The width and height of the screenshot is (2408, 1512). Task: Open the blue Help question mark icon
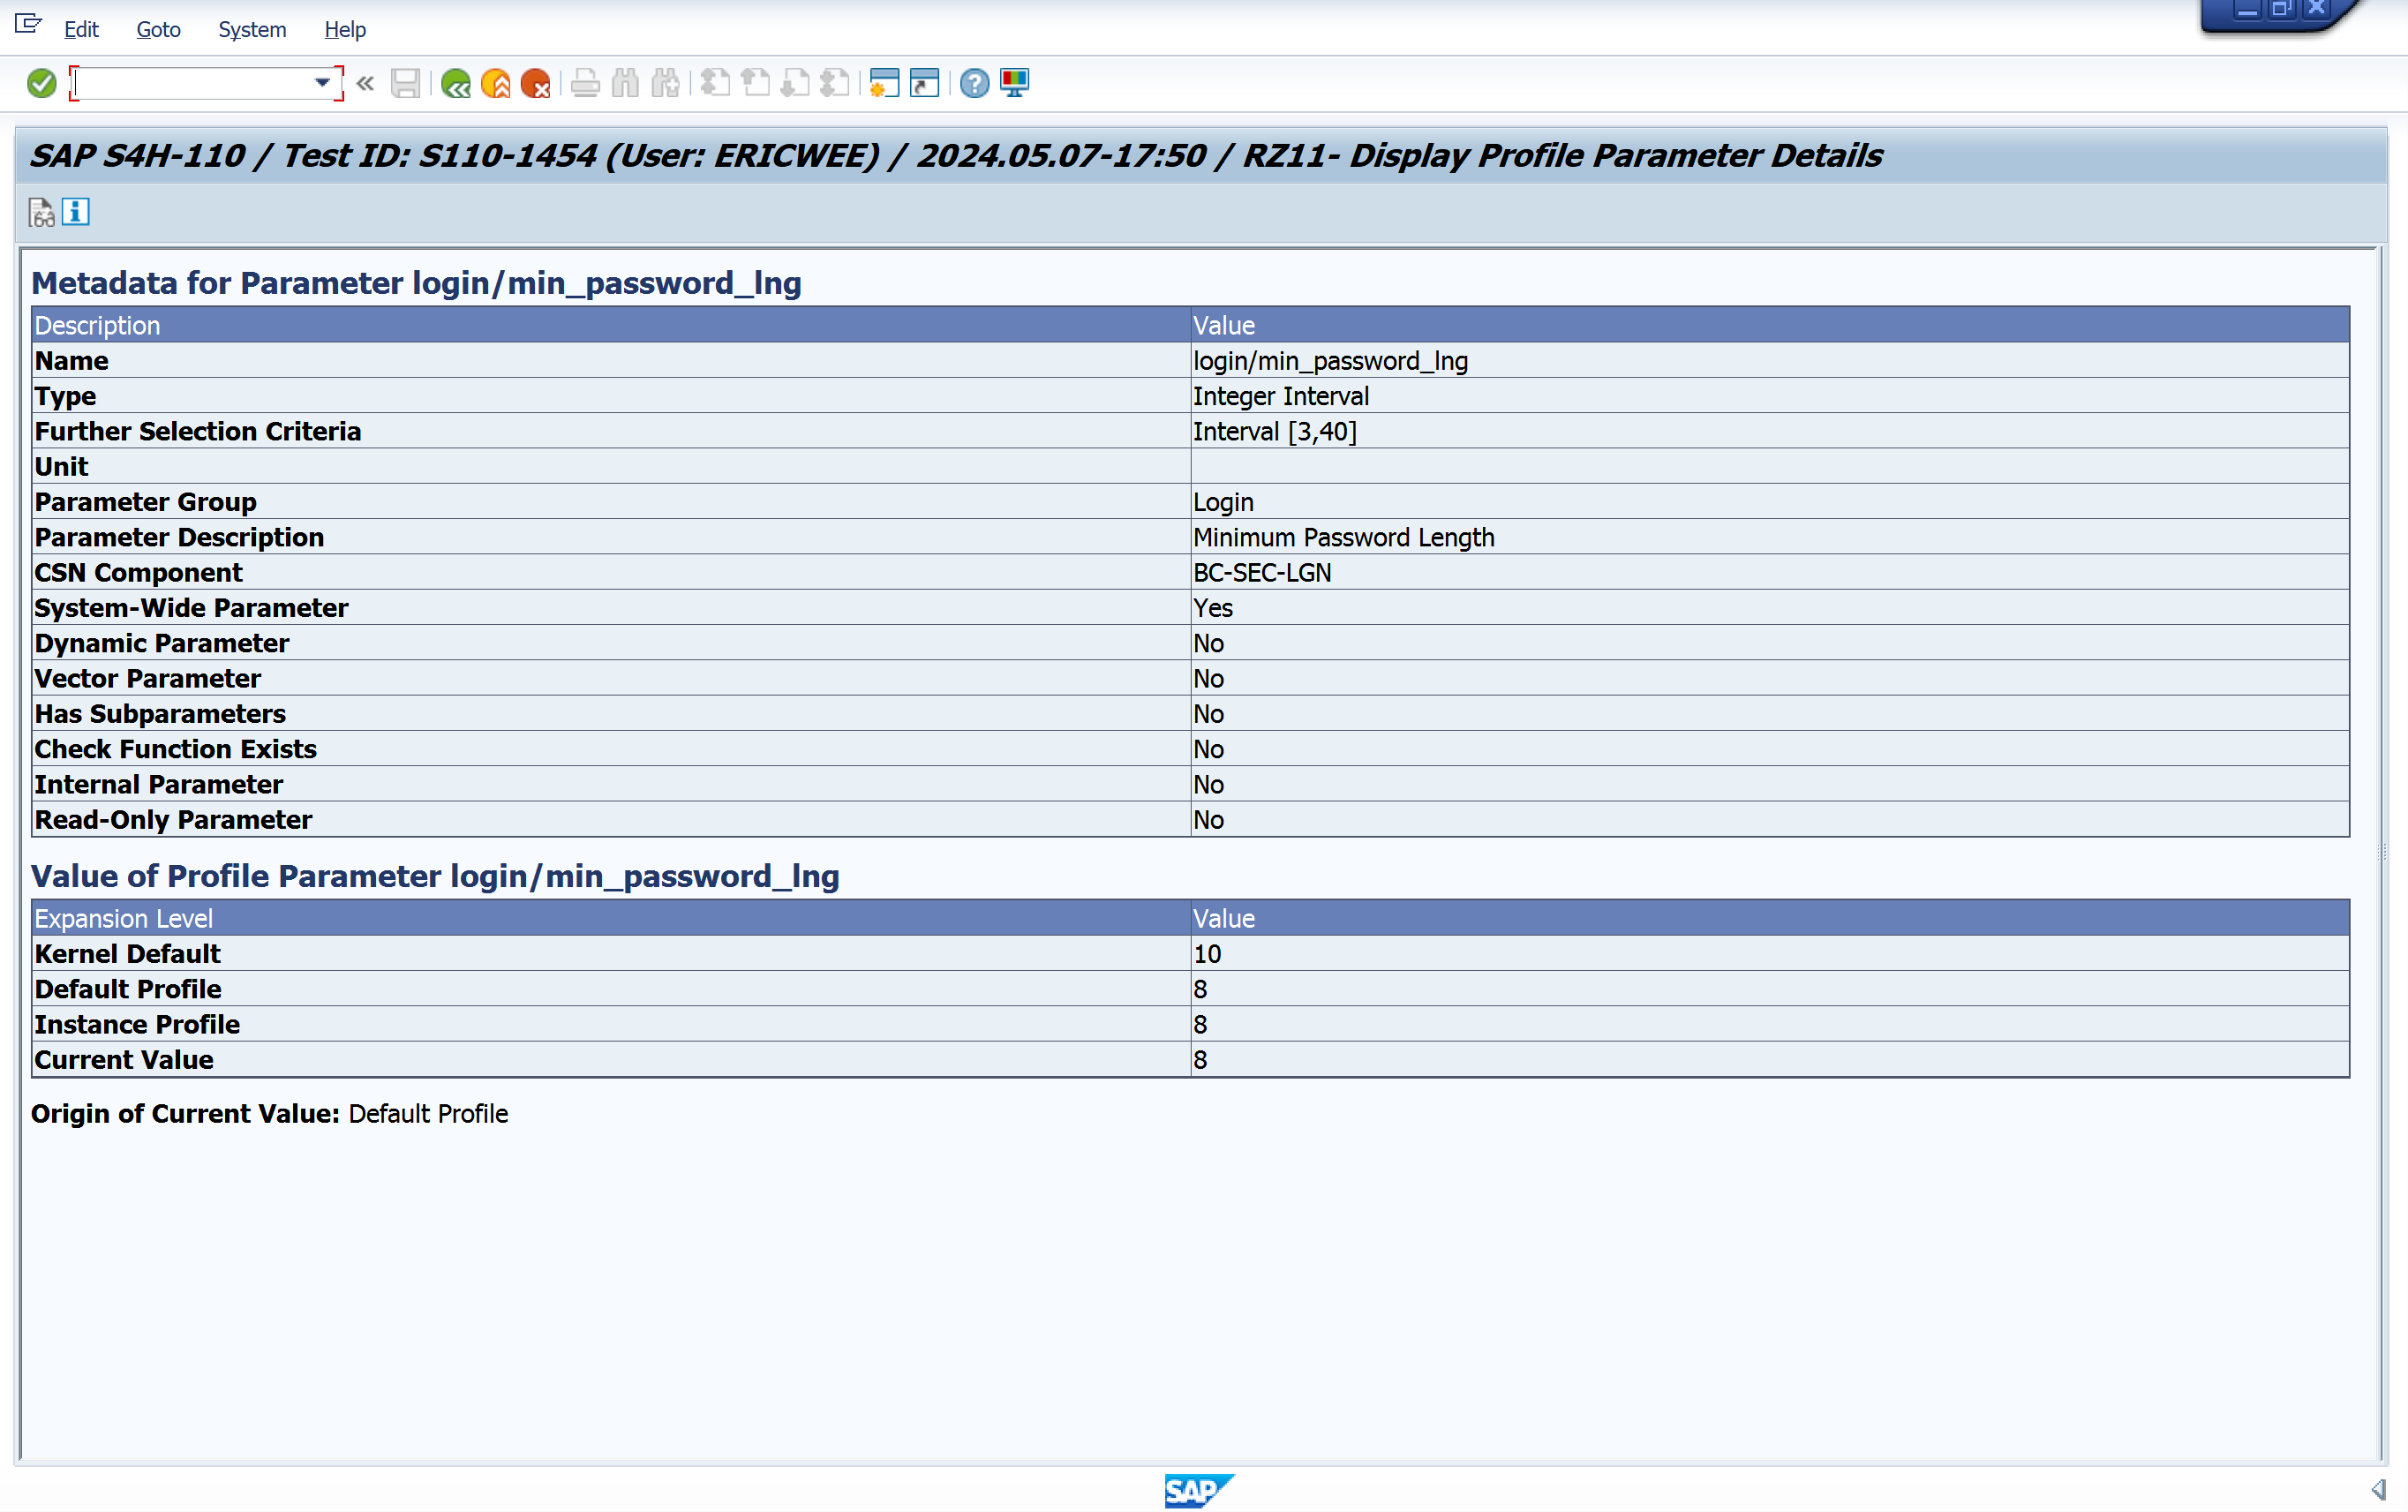coord(974,83)
